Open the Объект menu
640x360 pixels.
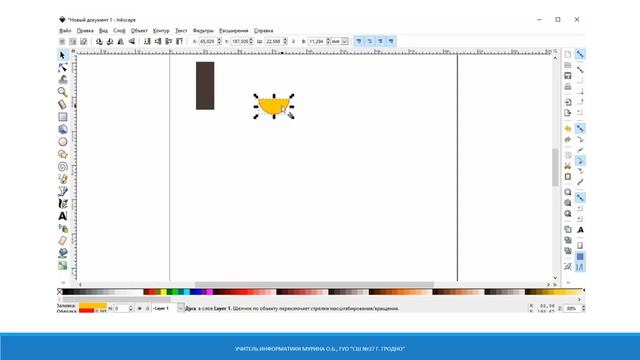[x=139, y=31]
